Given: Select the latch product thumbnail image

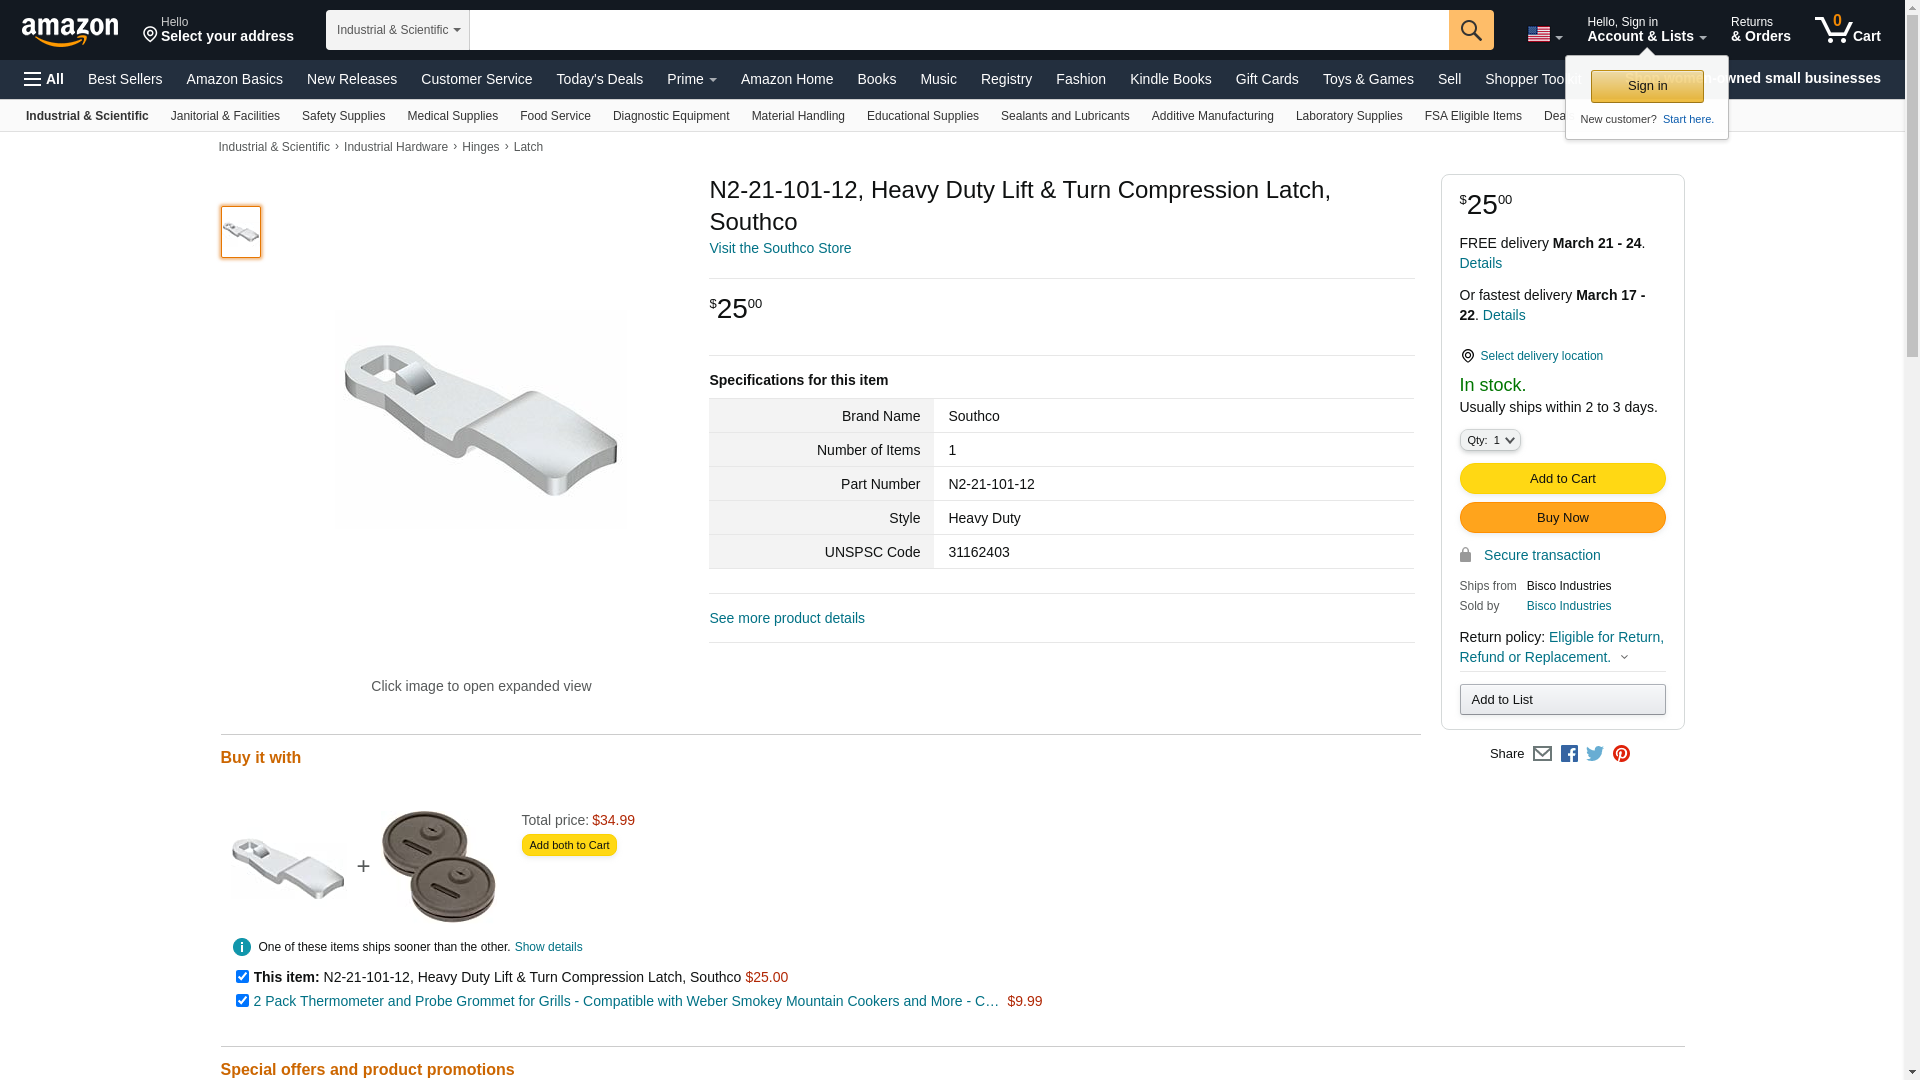Looking at the screenshot, I should (x=241, y=232).
